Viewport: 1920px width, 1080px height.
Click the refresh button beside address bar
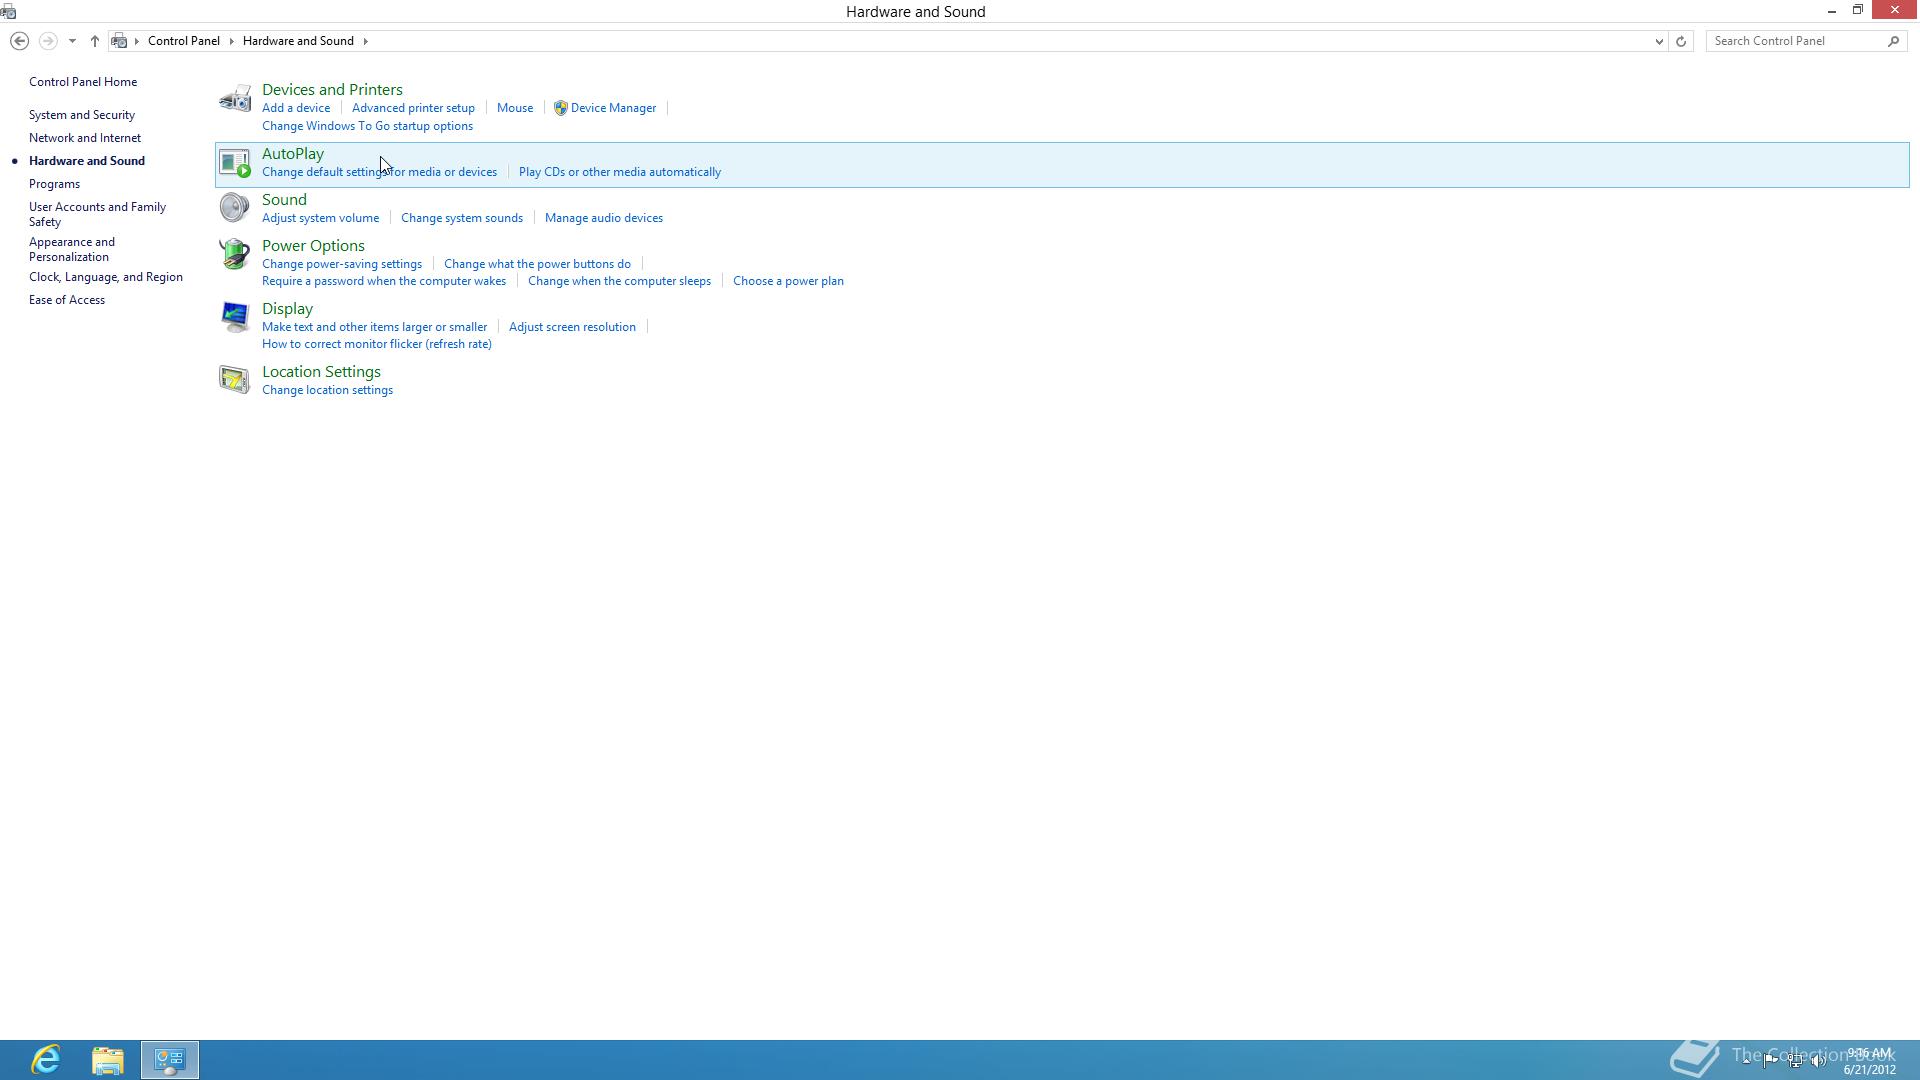click(1681, 41)
